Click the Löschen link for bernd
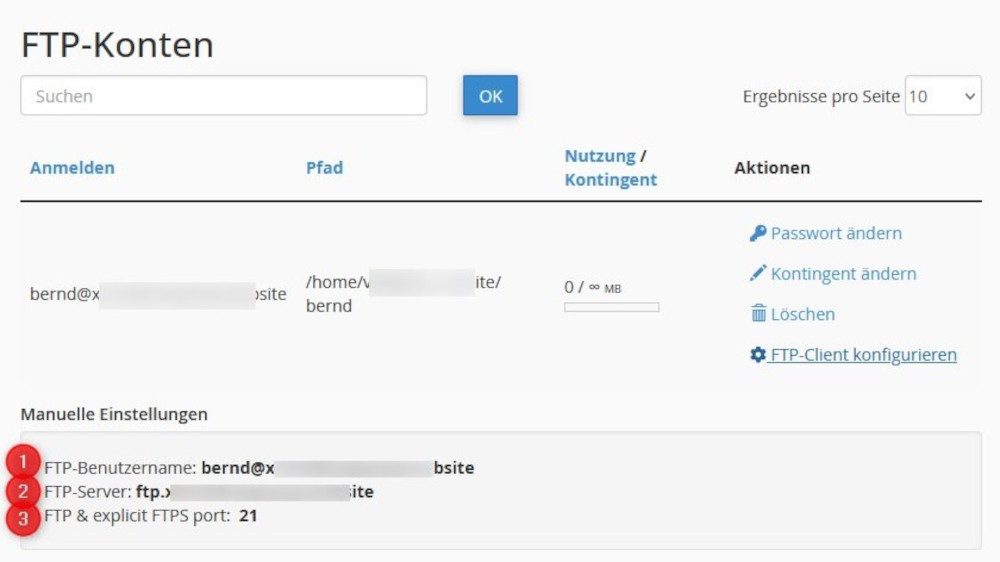 click(x=802, y=314)
